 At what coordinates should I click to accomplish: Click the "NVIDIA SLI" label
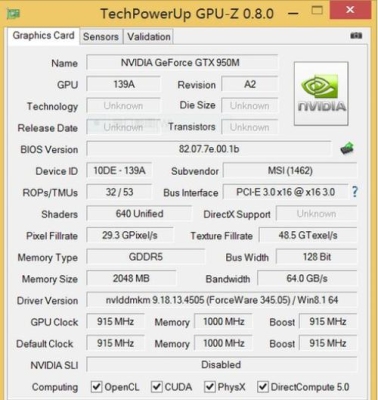54,365
